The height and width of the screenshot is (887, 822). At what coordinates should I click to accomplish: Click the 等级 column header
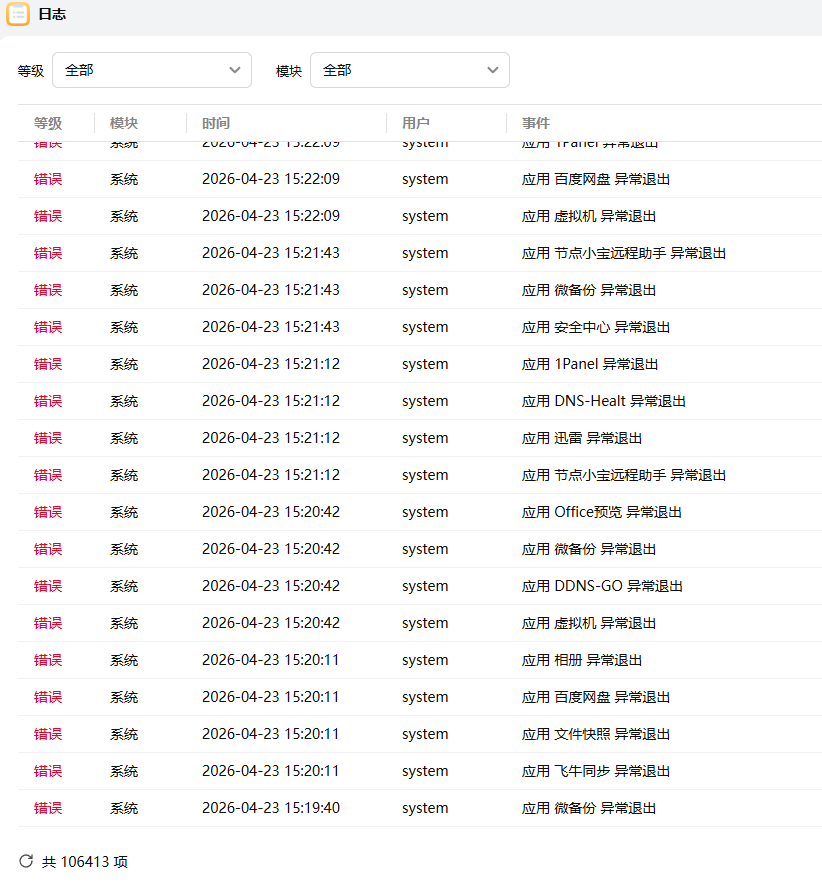point(47,122)
